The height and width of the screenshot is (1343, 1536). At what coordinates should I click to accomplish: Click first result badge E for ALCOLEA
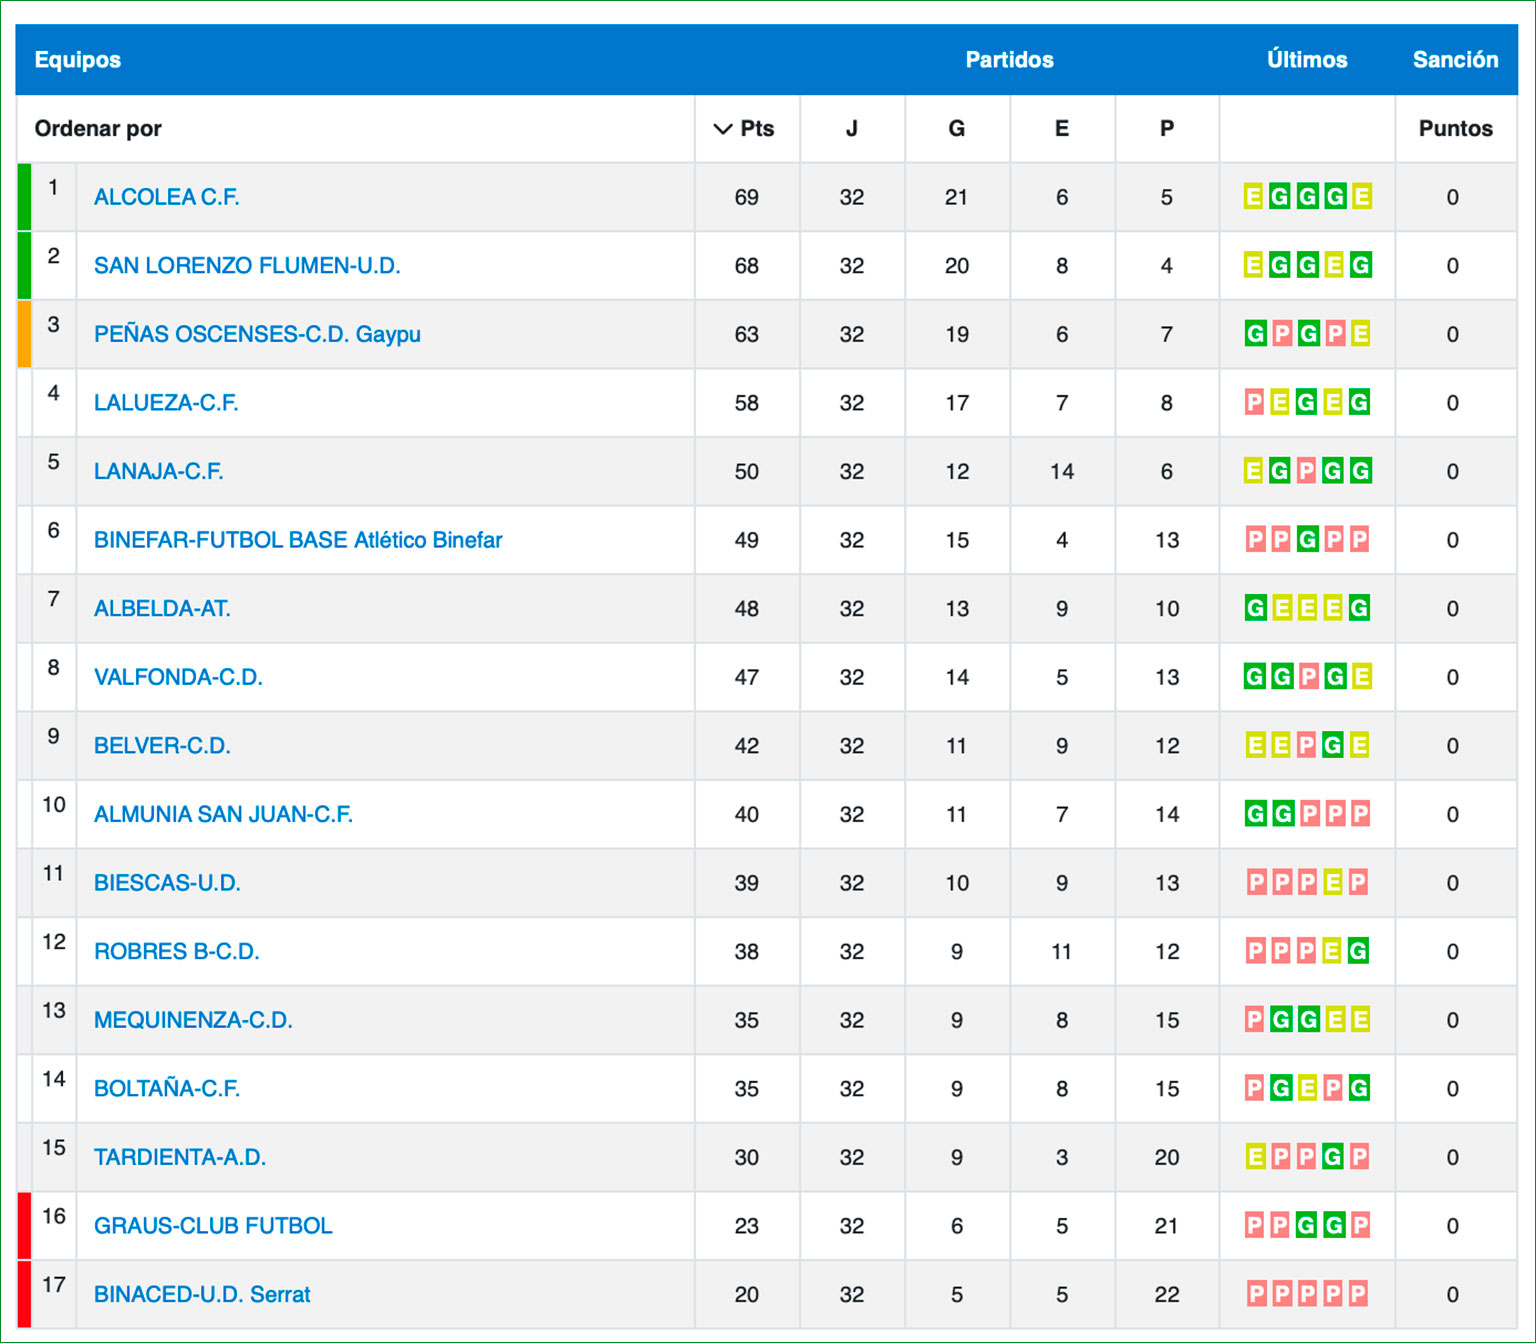(x=1253, y=197)
